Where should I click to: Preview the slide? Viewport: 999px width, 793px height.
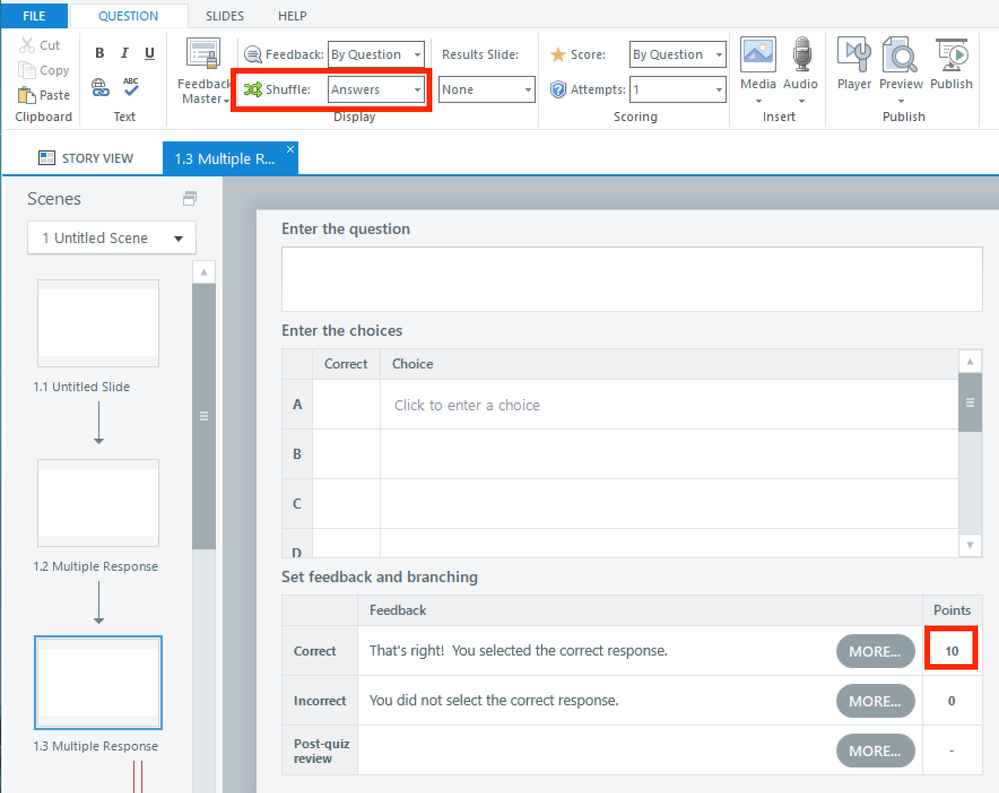(901, 65)
